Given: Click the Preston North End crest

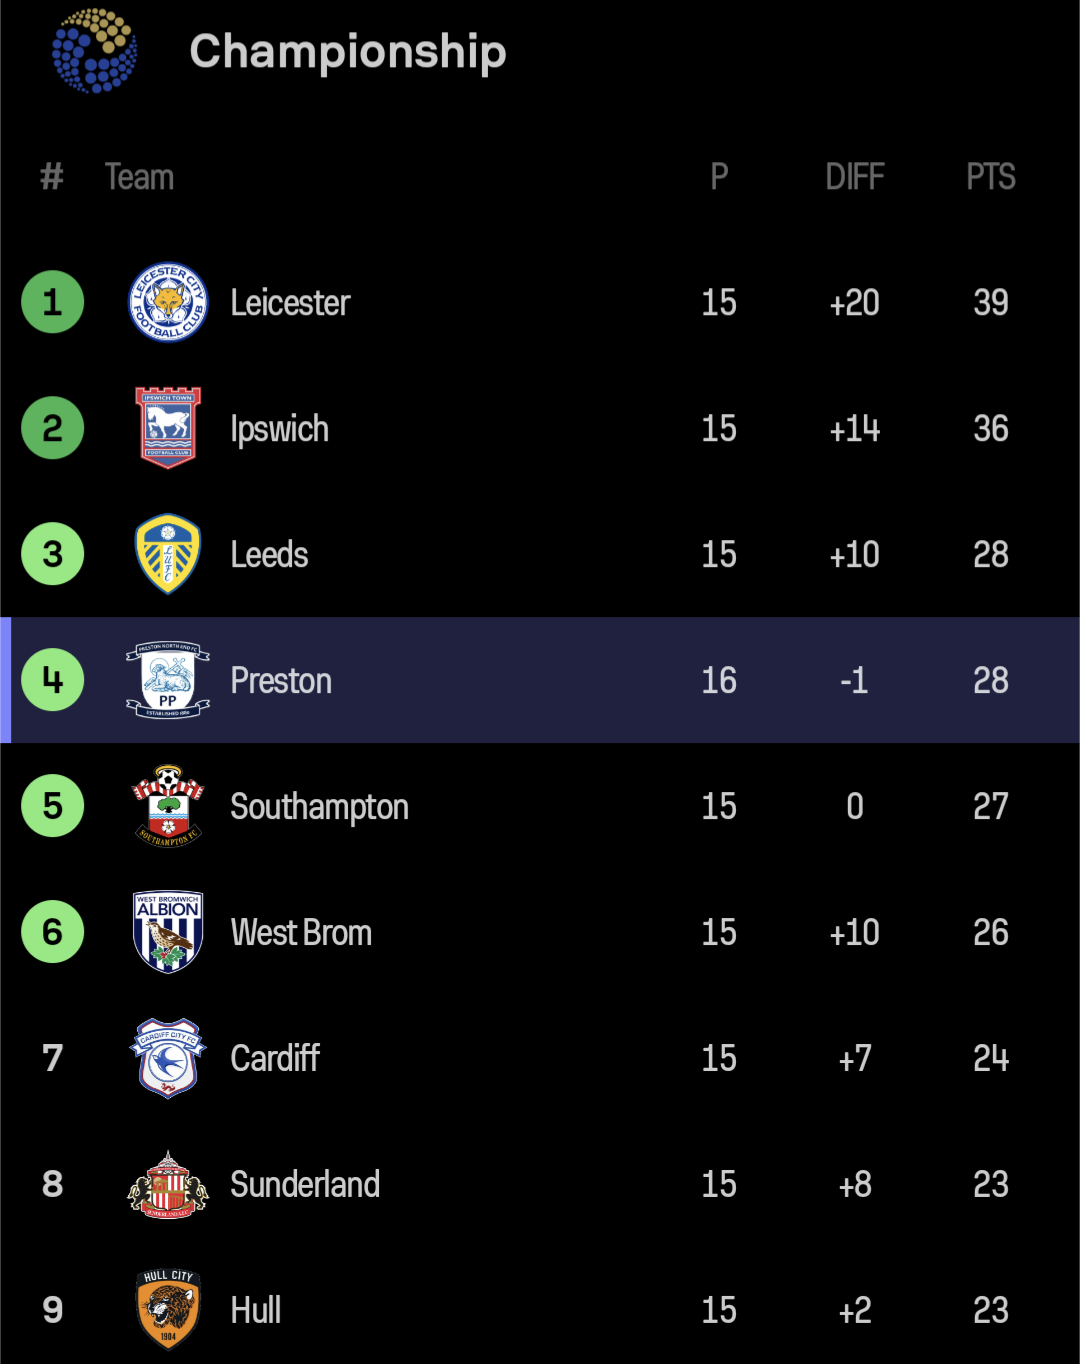Looking at the screenshot, I should (168, 680).
